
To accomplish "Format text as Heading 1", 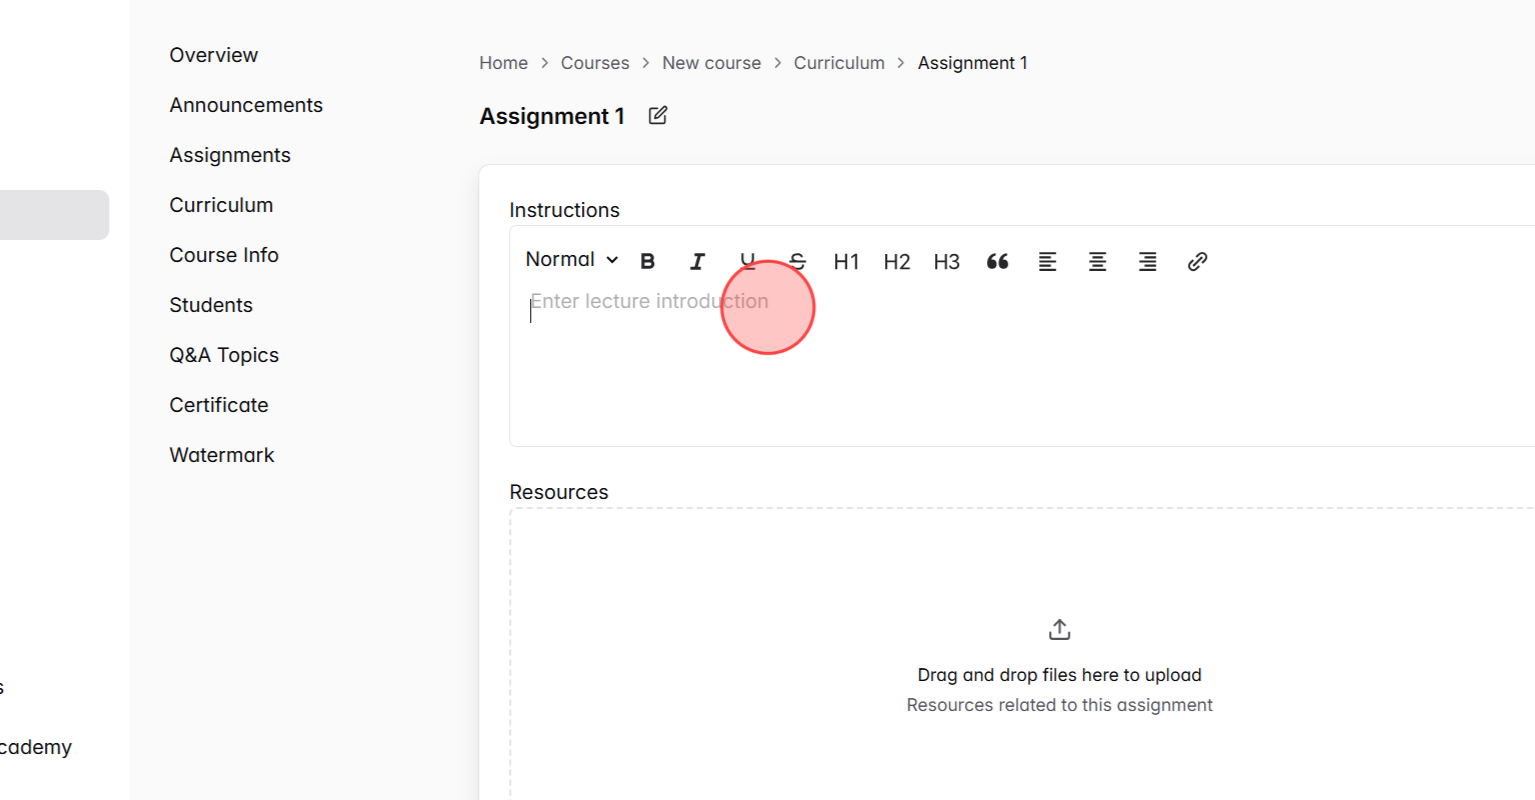I will [x=846, y=261].
